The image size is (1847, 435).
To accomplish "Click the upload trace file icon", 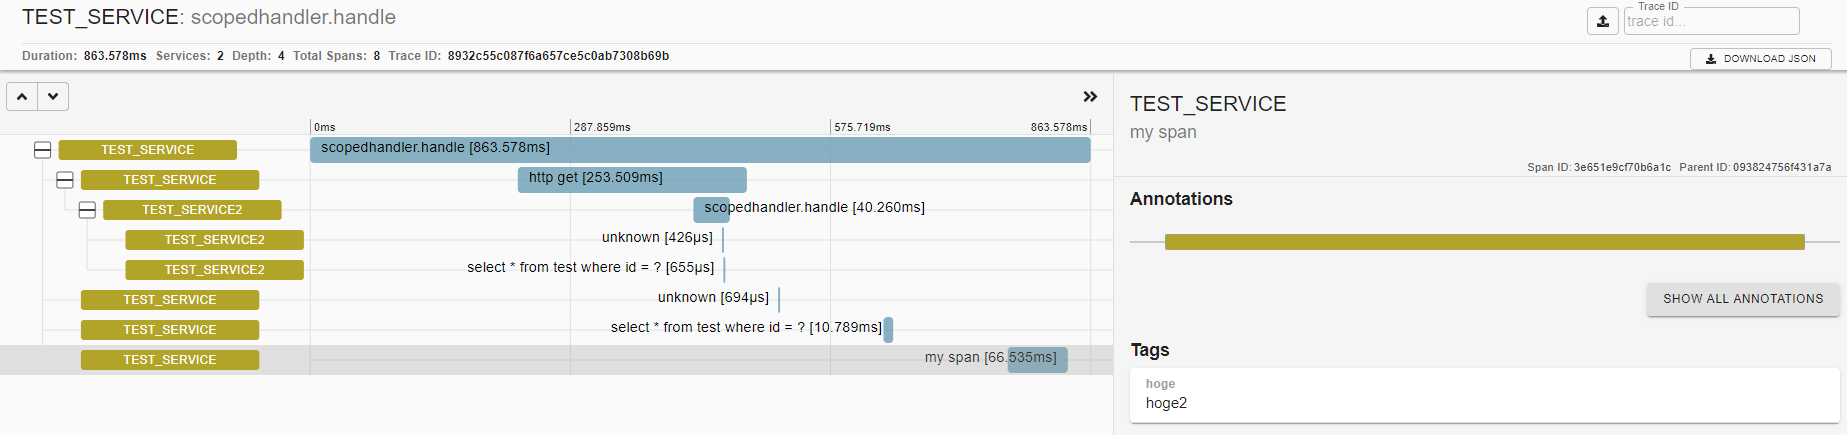I will click(x=1602, y=21).
